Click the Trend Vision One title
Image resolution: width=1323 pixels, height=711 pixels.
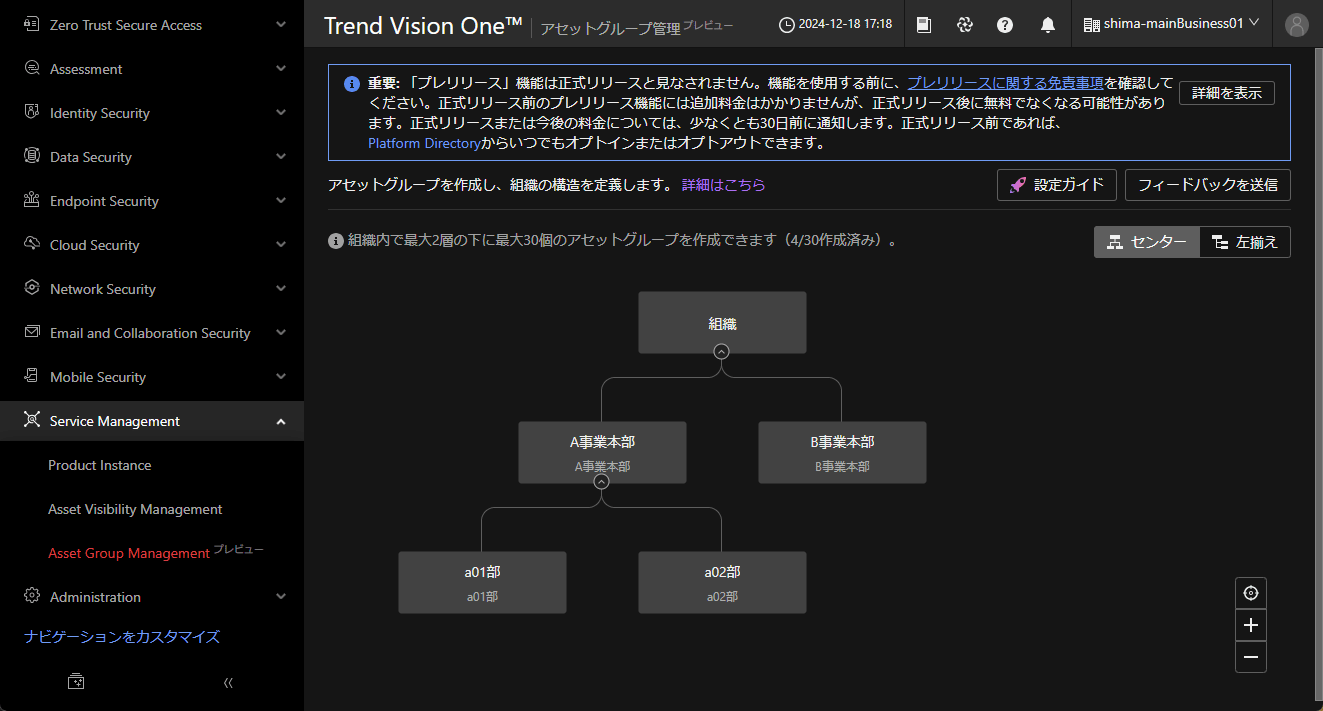[x=423, y=26]
